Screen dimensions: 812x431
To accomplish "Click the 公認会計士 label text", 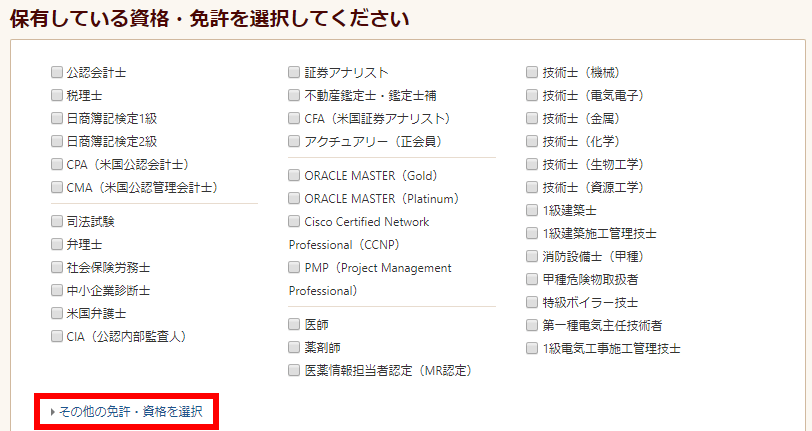I will (96, 73).
